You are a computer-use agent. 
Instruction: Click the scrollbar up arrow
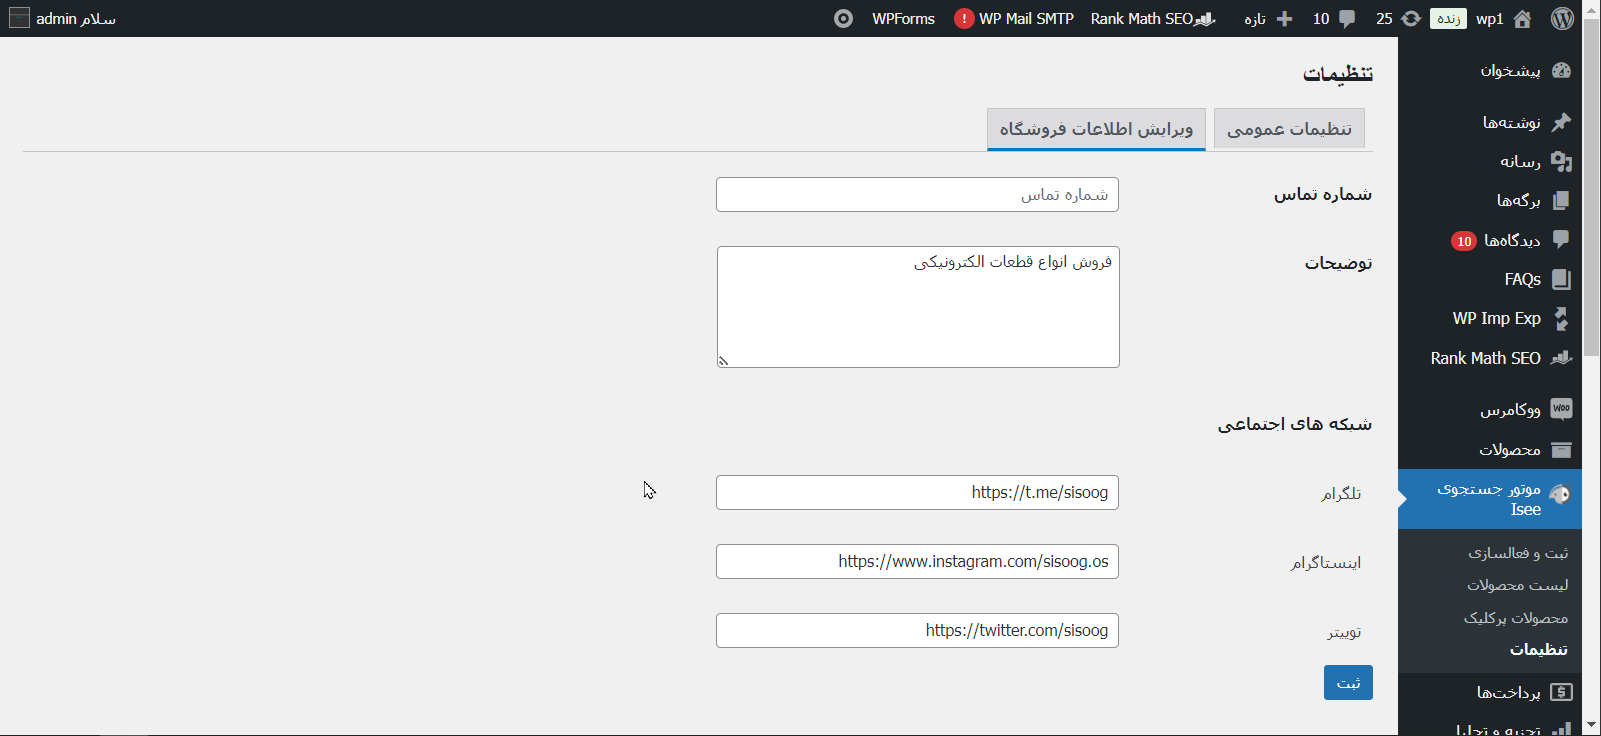(x=1591, y=9)
